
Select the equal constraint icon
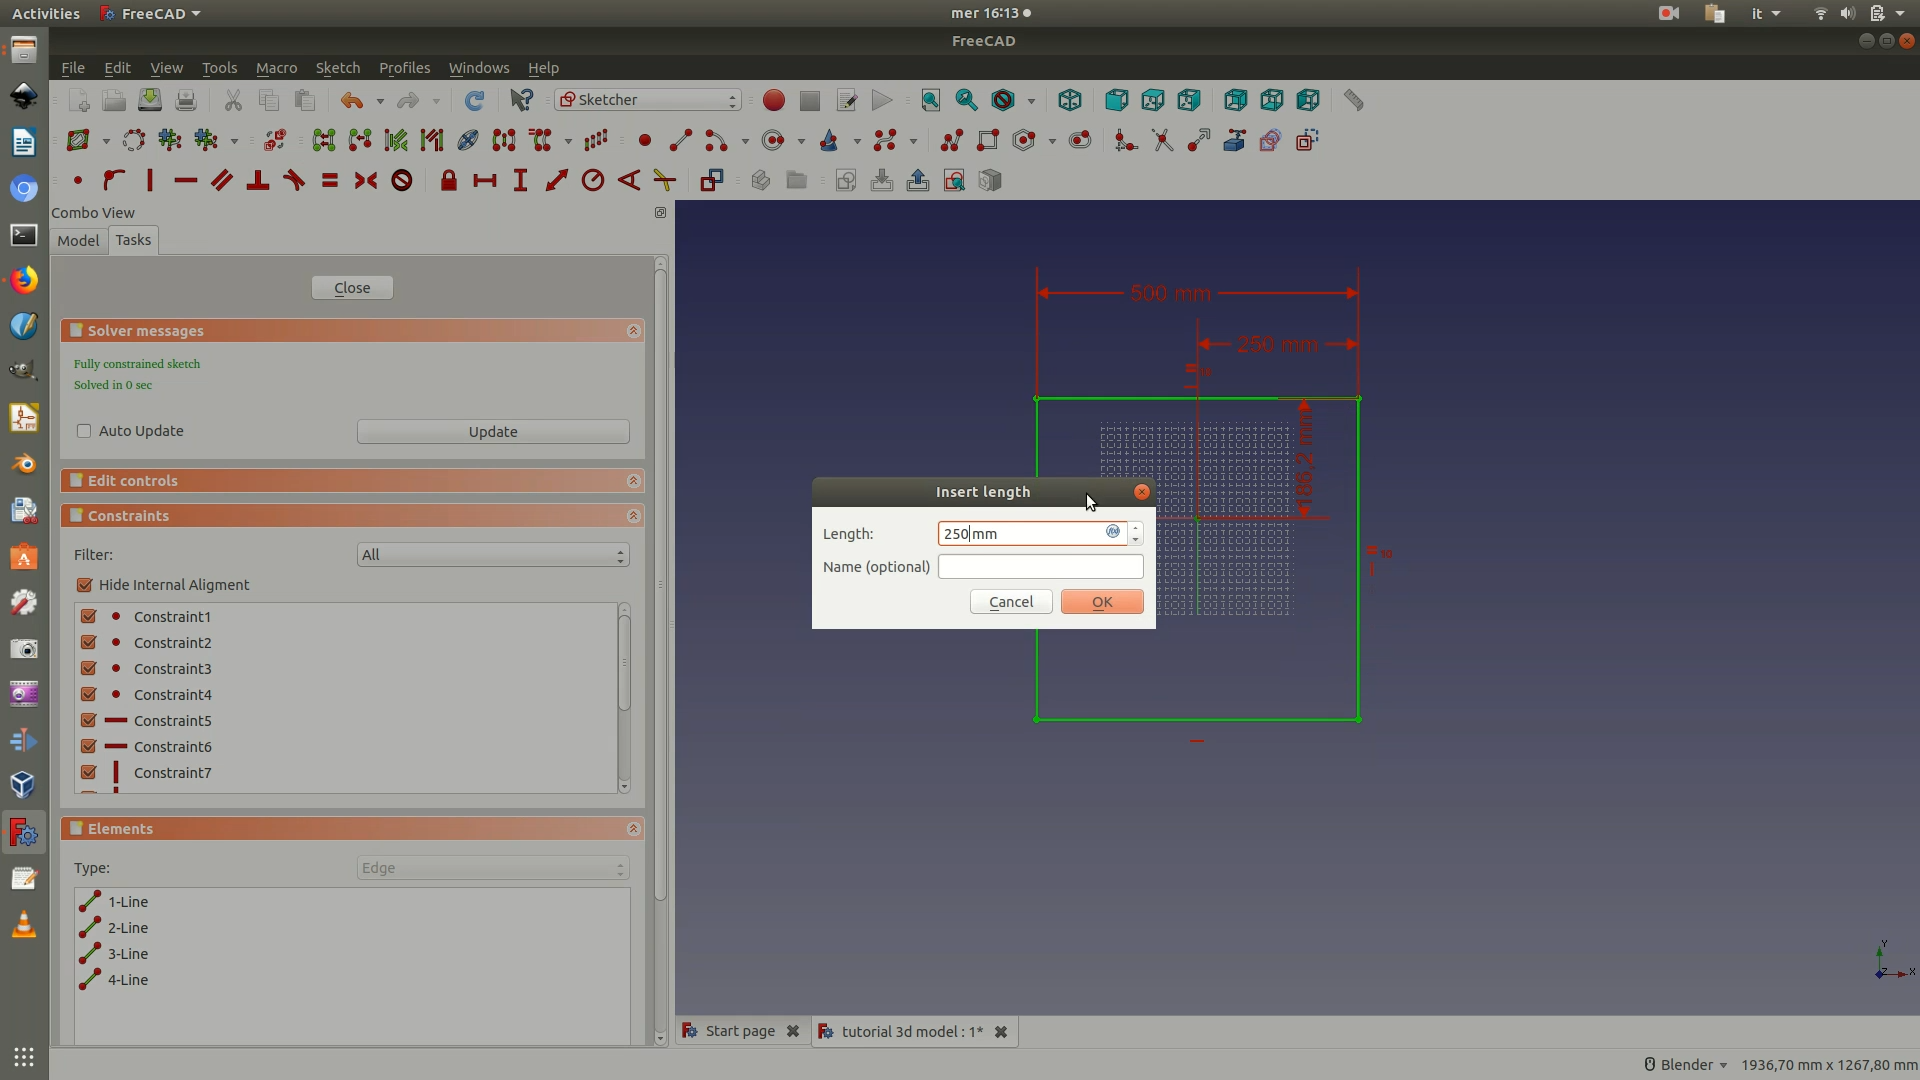click(x=330, y=180)
